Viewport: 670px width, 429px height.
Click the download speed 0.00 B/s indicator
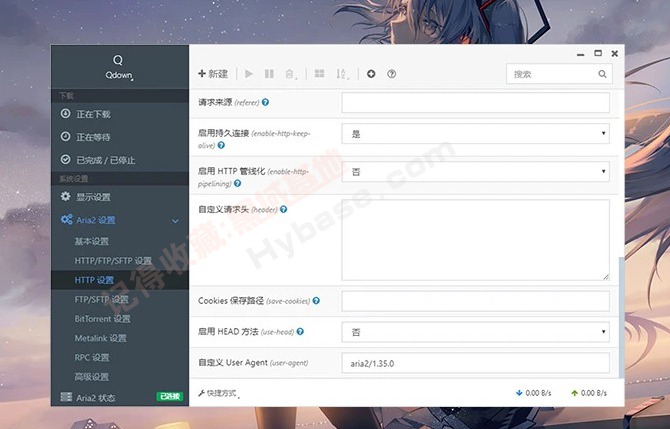point(533,393)
